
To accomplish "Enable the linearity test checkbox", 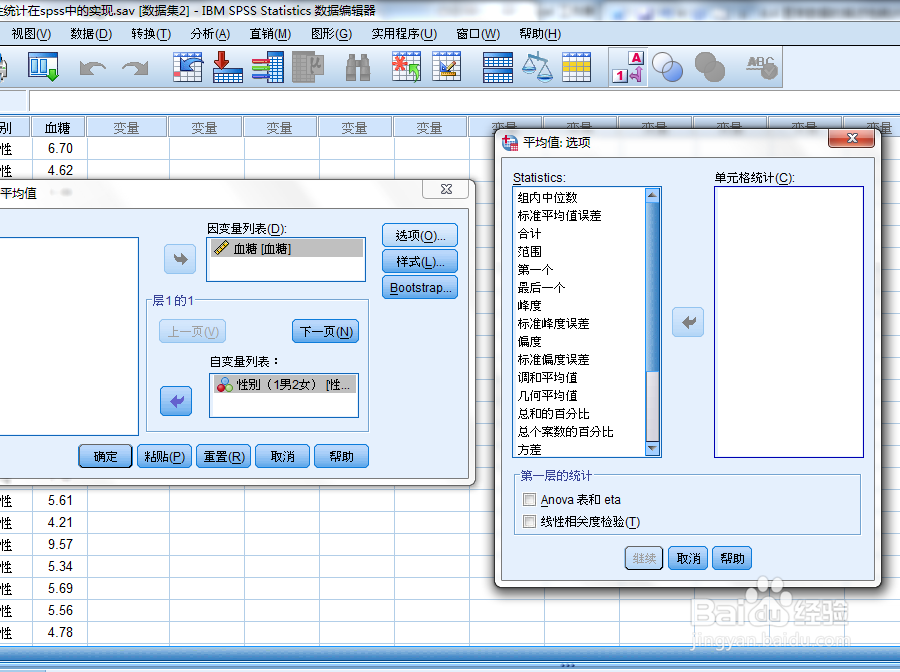I will click(x=529, y=522).
